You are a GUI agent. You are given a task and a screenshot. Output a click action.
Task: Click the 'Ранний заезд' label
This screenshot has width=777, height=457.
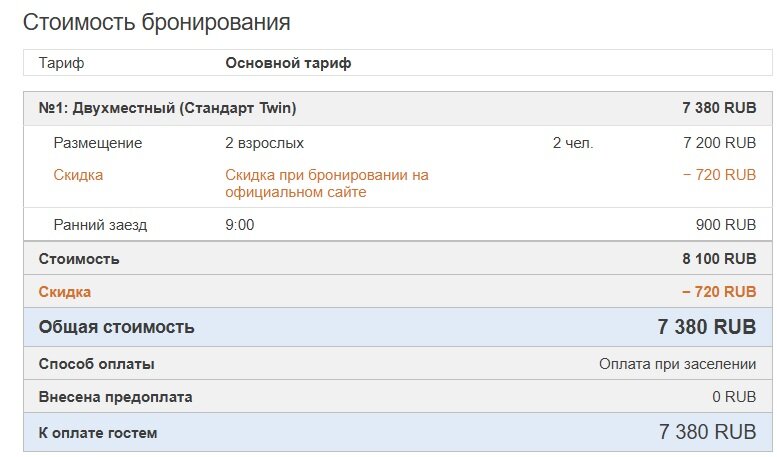pos(100,225)
